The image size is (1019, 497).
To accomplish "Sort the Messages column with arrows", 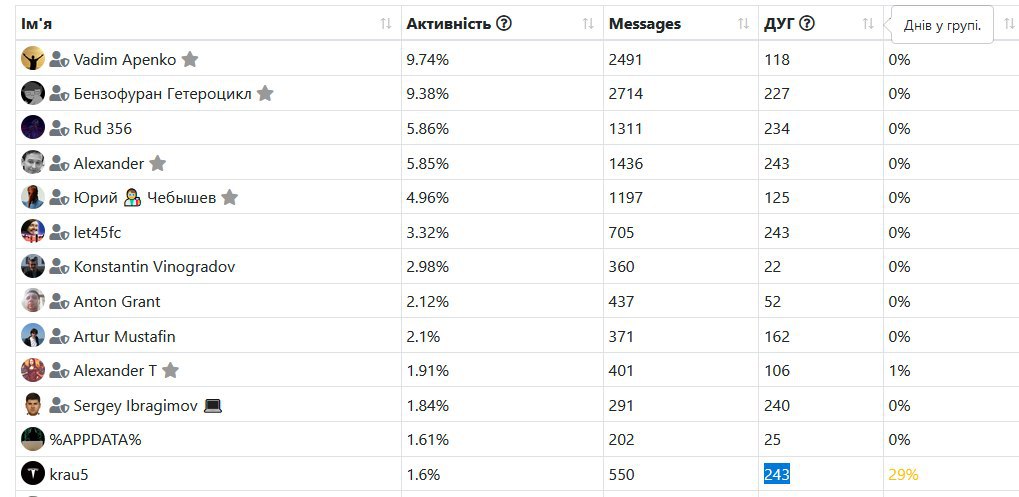I will (743, 24).
